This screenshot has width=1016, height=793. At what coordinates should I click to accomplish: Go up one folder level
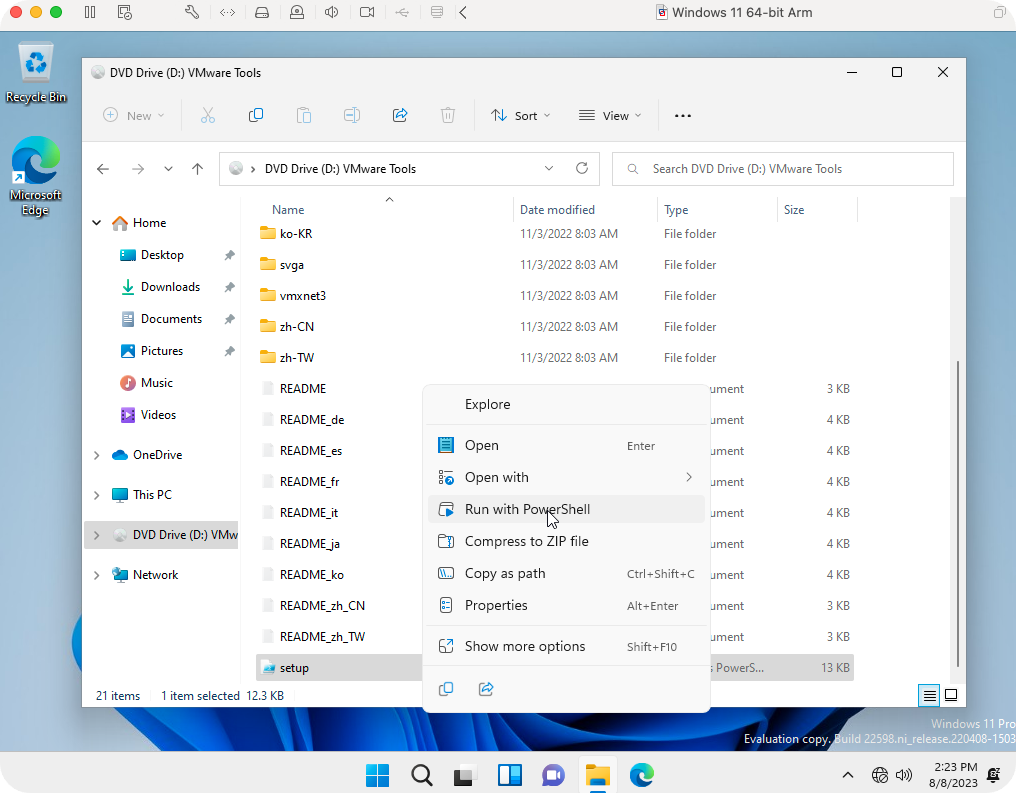(x=198, y=169)
